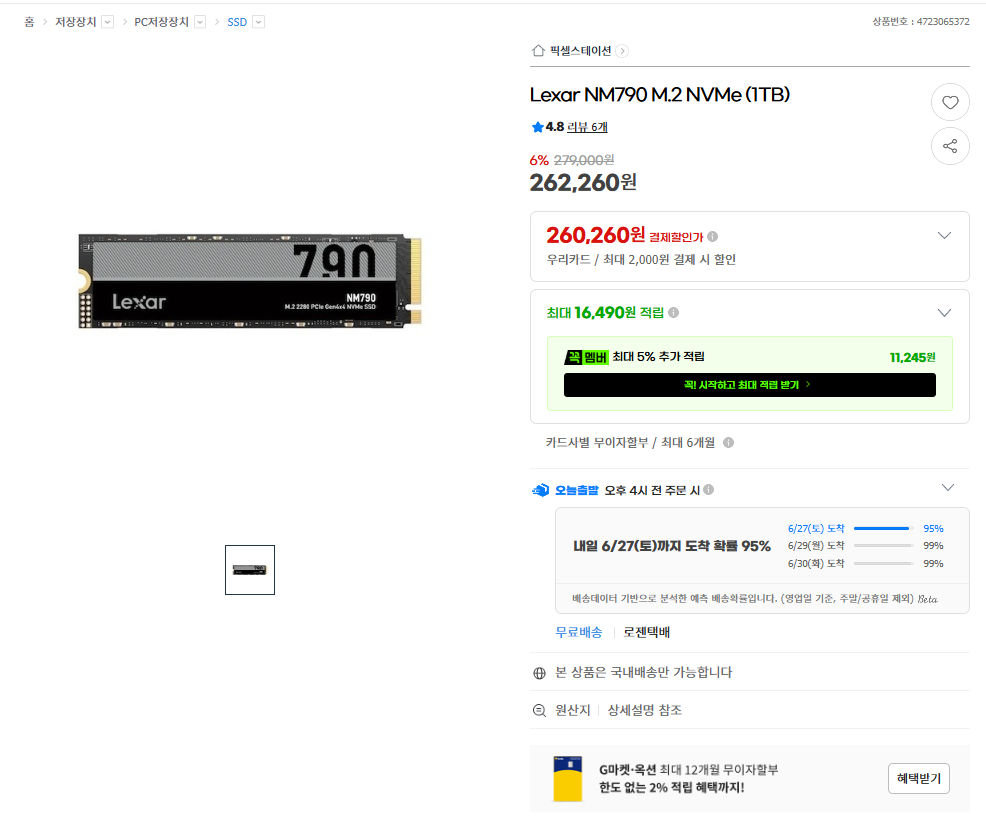Expand 오늘출발 delivery details chevron

pos(948,487)
